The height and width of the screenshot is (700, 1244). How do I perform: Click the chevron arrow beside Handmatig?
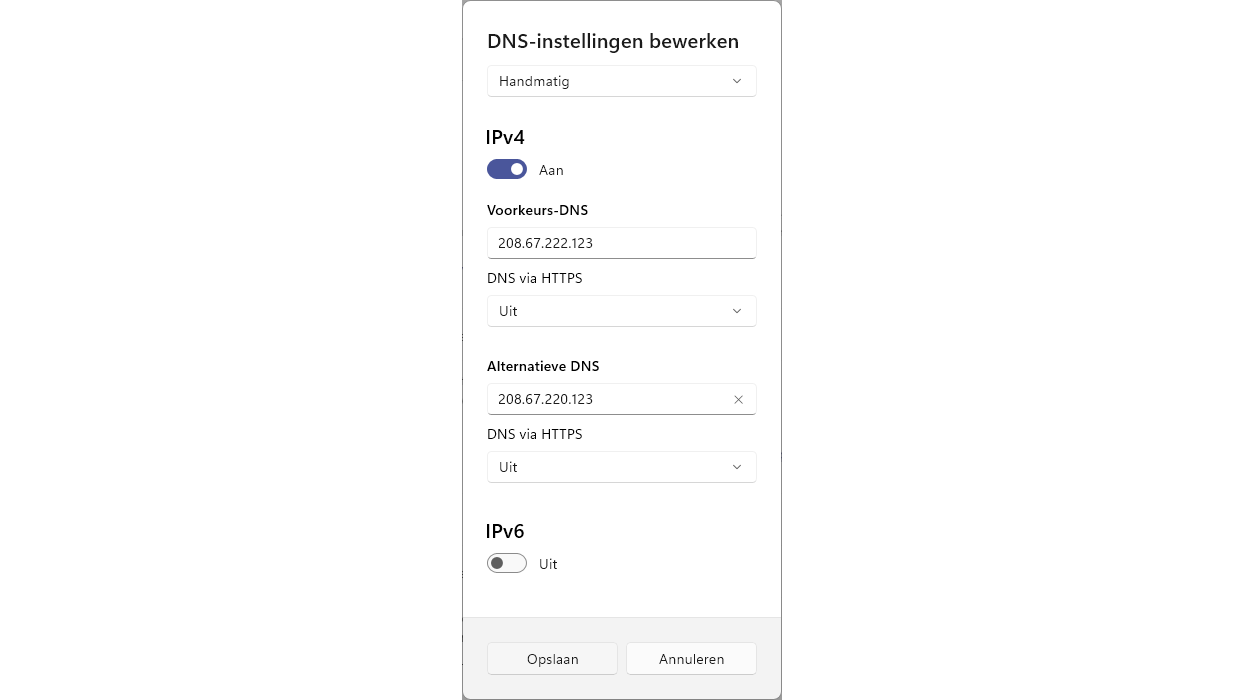coord(737,81)
